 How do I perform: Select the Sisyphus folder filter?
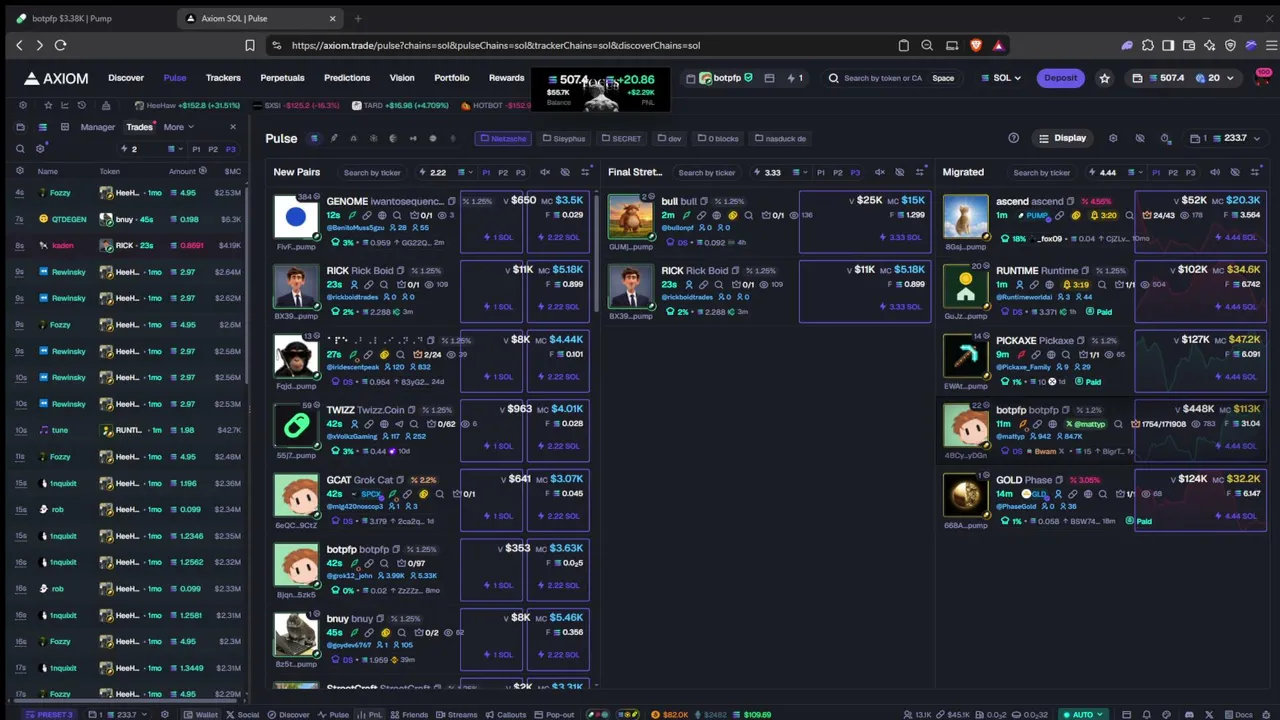[564, 138]
